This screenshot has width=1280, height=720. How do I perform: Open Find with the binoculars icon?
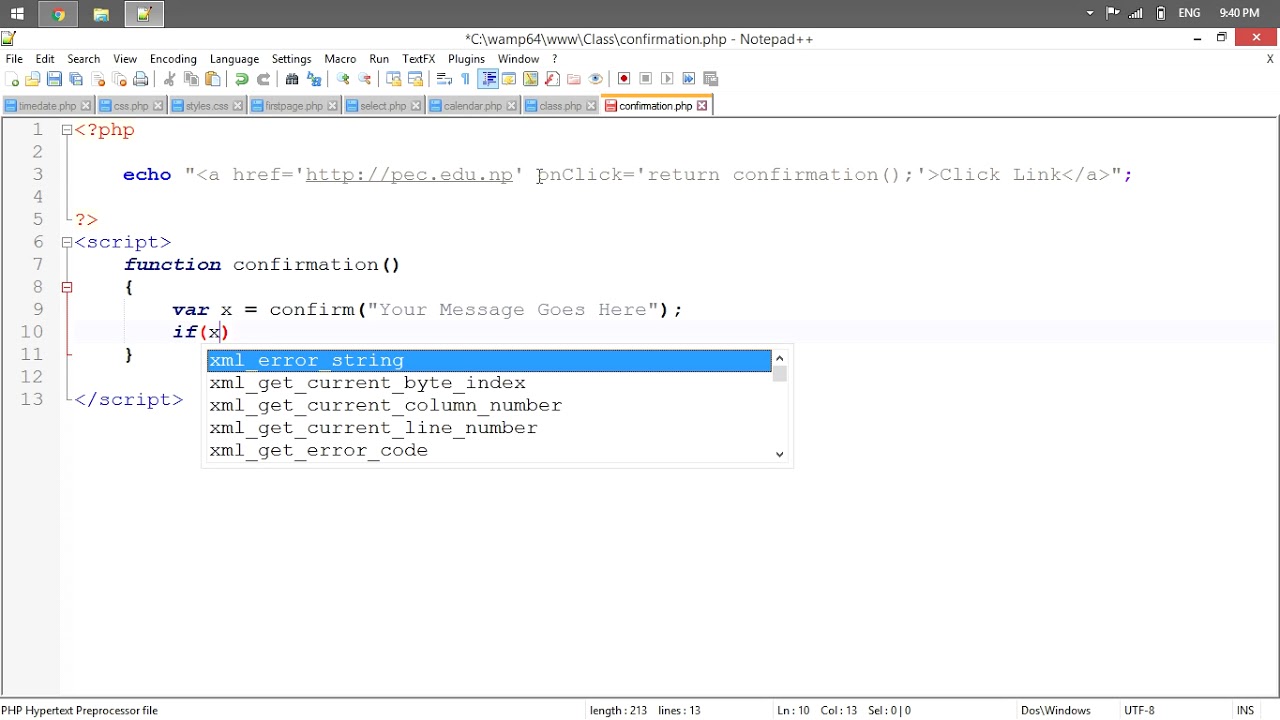[292, 79]
